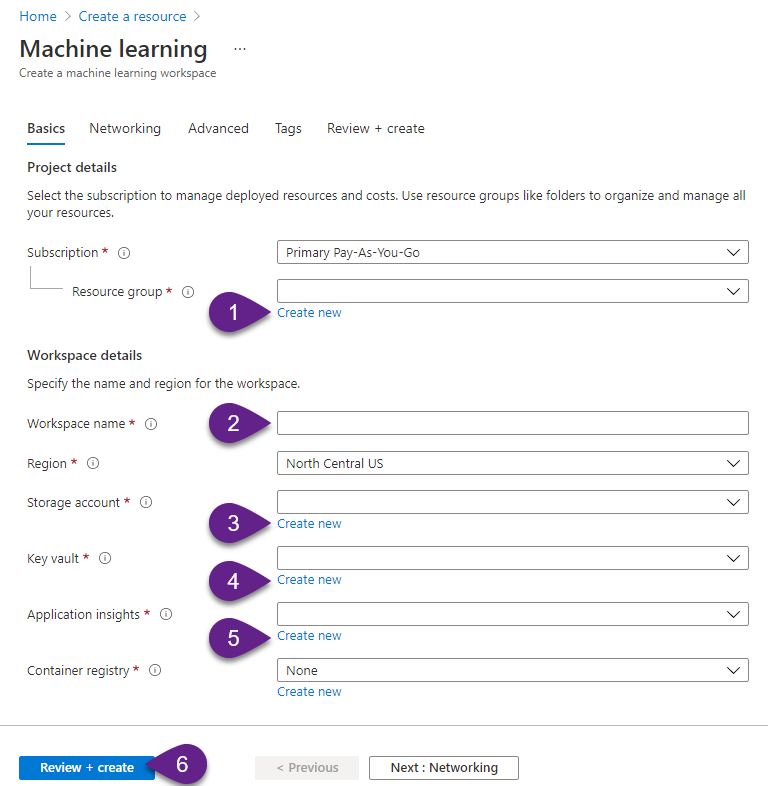768x786 pixels.
Task: Click the Key vault info icon
Action: click(x=105, y=558)
